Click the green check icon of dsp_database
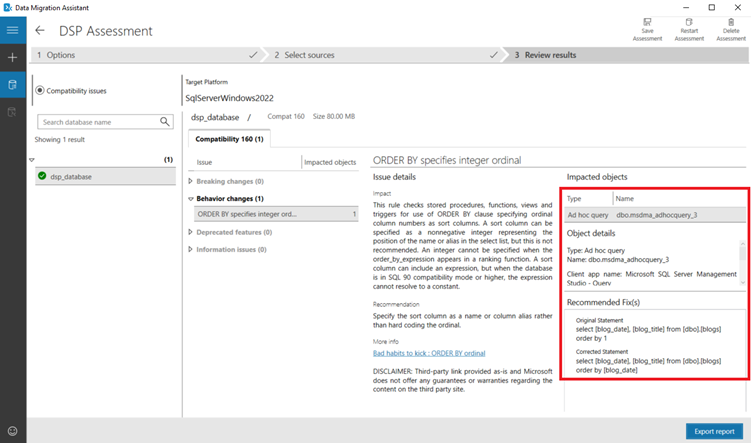The image size is (751, 443). coord(42,176)
